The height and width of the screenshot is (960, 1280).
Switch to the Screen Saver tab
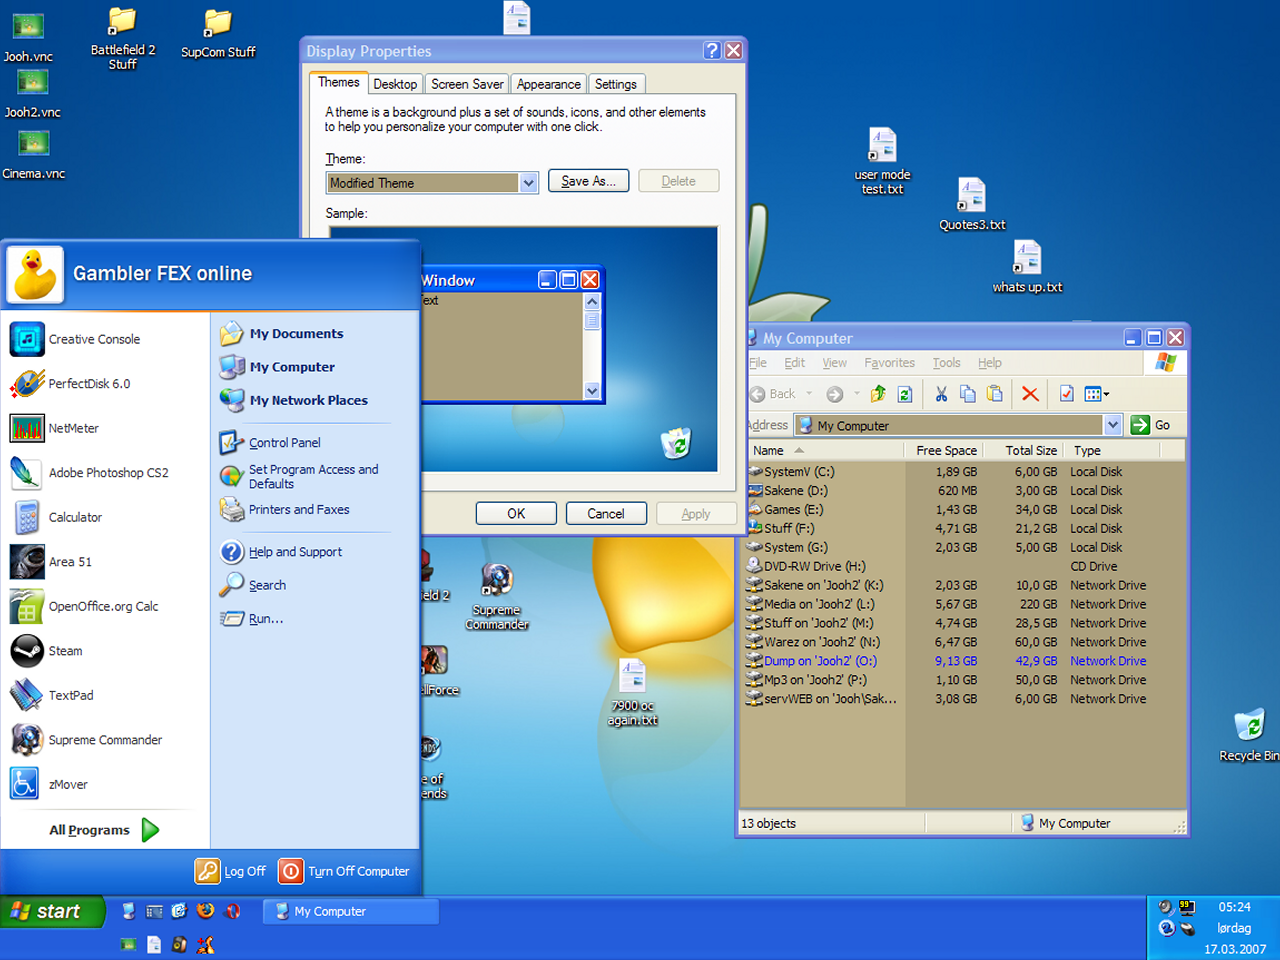tap(467, 84)
